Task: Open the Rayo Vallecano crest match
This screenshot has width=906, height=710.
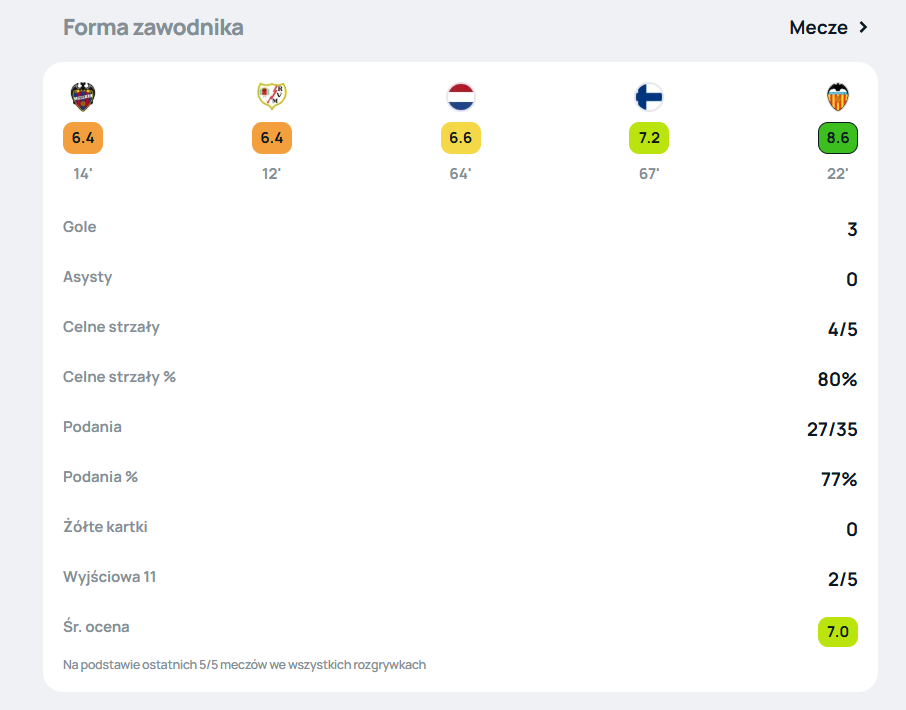Action: pos(272,96)
